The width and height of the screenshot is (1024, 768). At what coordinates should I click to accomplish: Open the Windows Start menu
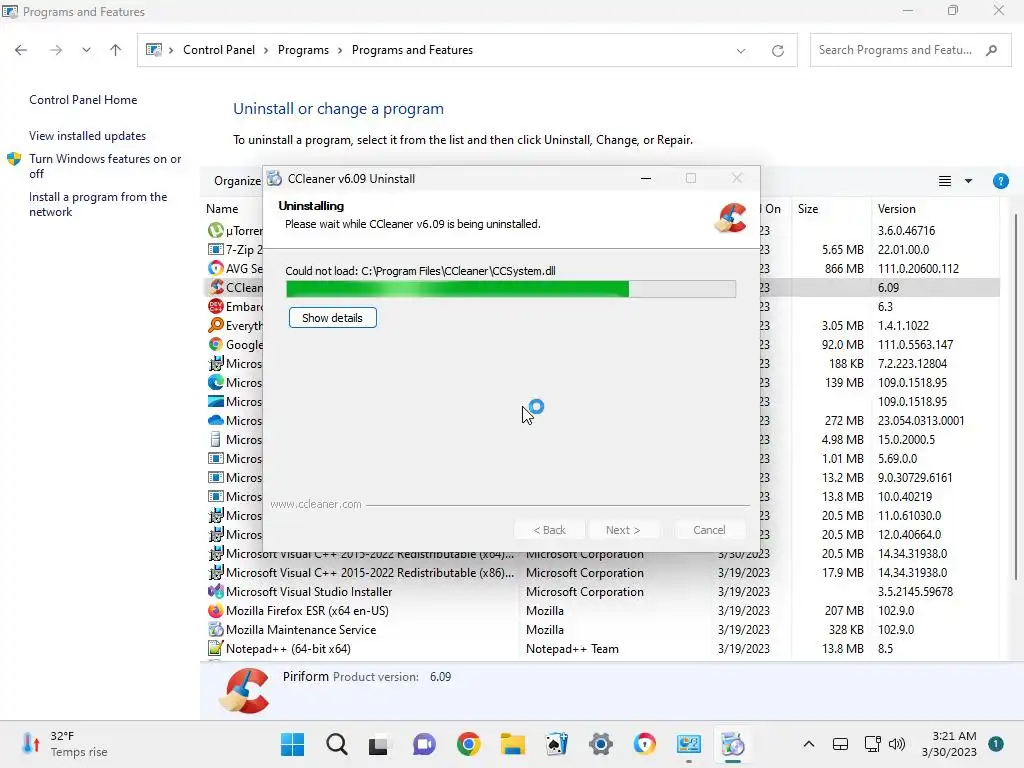click(293, 744)
